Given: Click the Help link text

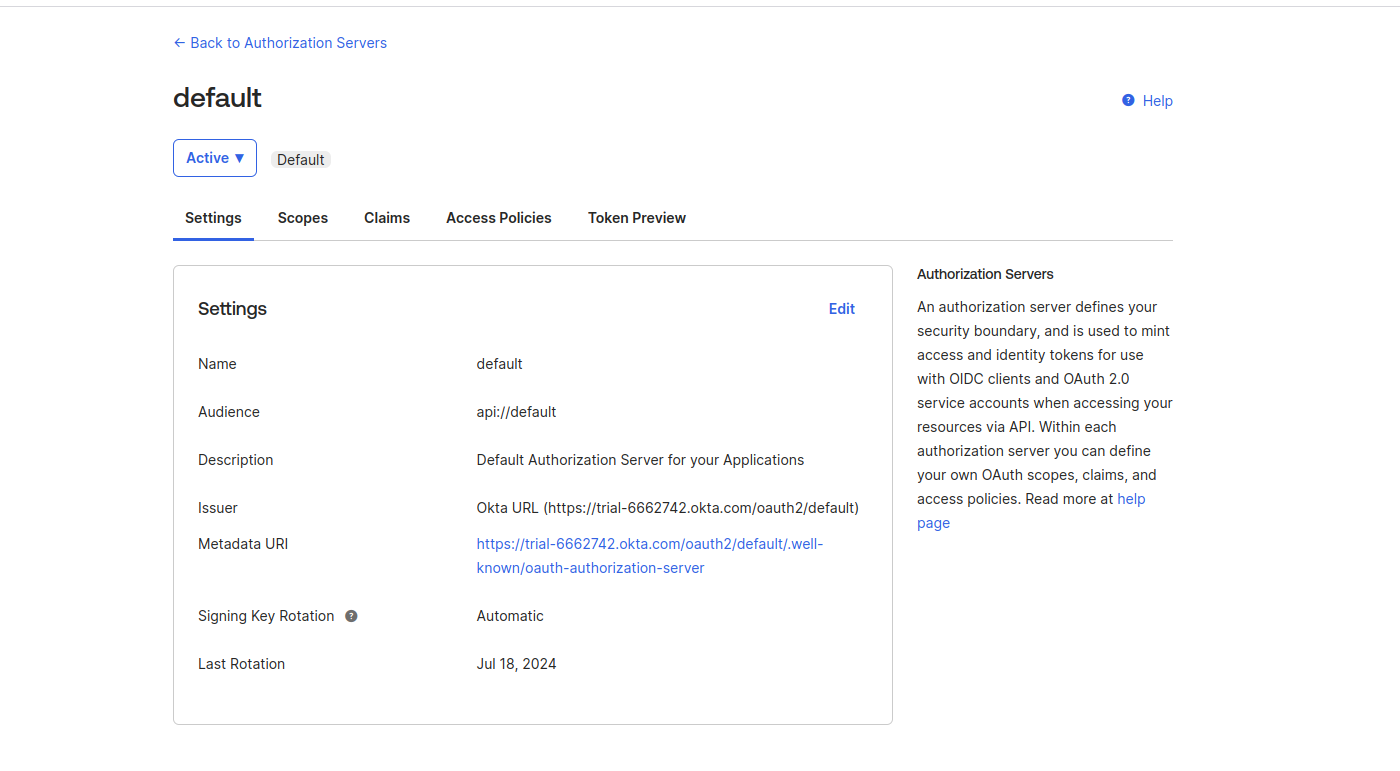Looking at the screenshot, I should pyautogui.click(x=1158, y=101).
